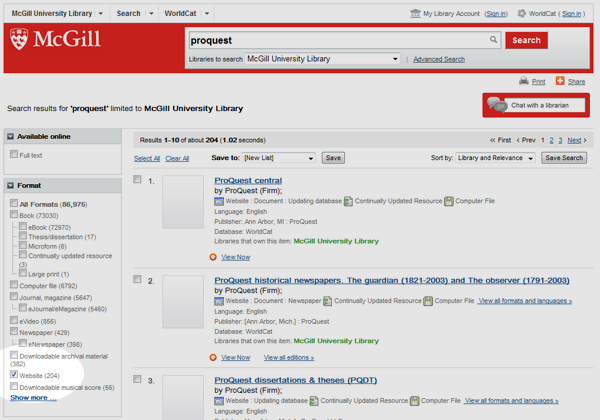Check the Book format filter
Viewport: 600px width, 420px height.
point(14,214)
